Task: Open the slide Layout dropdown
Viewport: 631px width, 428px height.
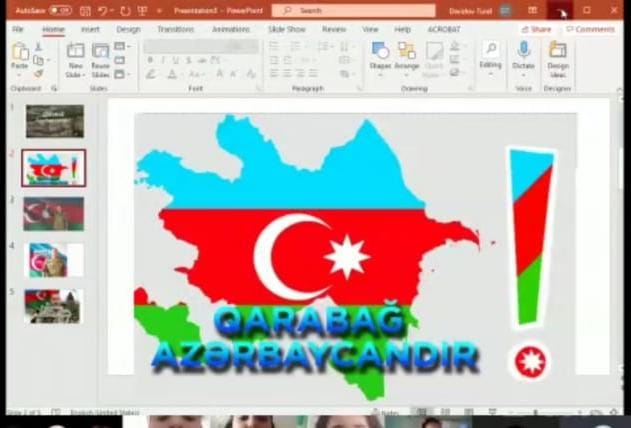Action: 122,47
